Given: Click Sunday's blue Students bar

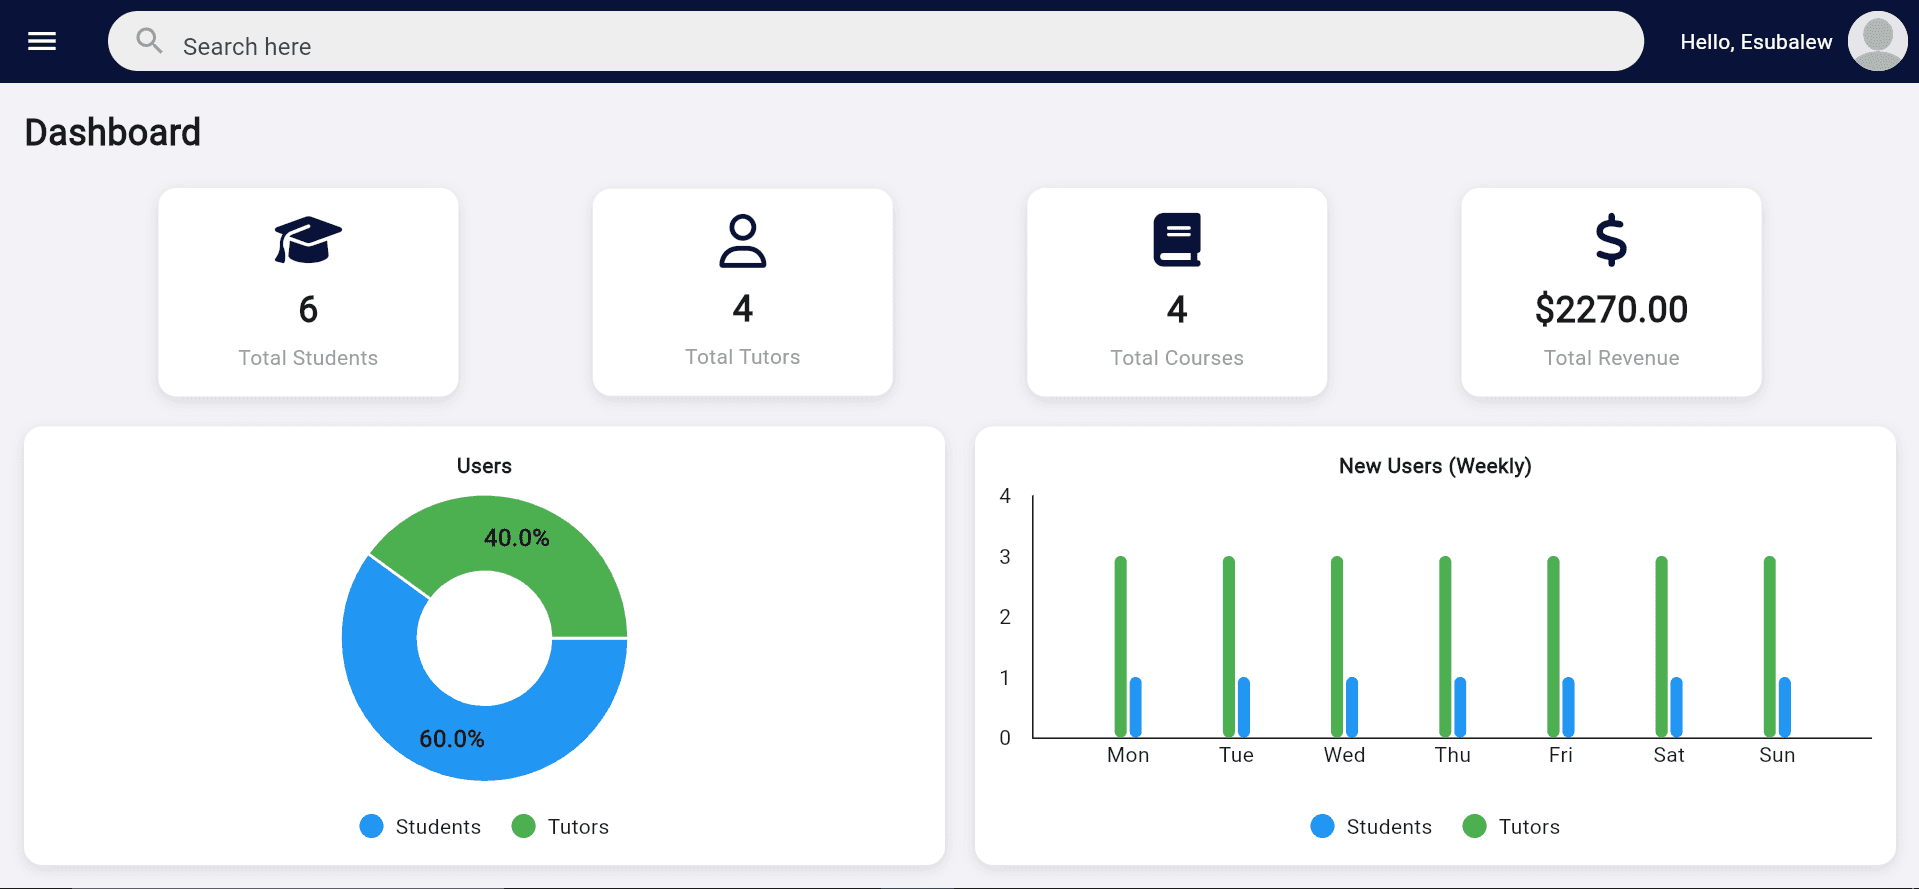Looking at the screenshot, I should coord(1784,707).
